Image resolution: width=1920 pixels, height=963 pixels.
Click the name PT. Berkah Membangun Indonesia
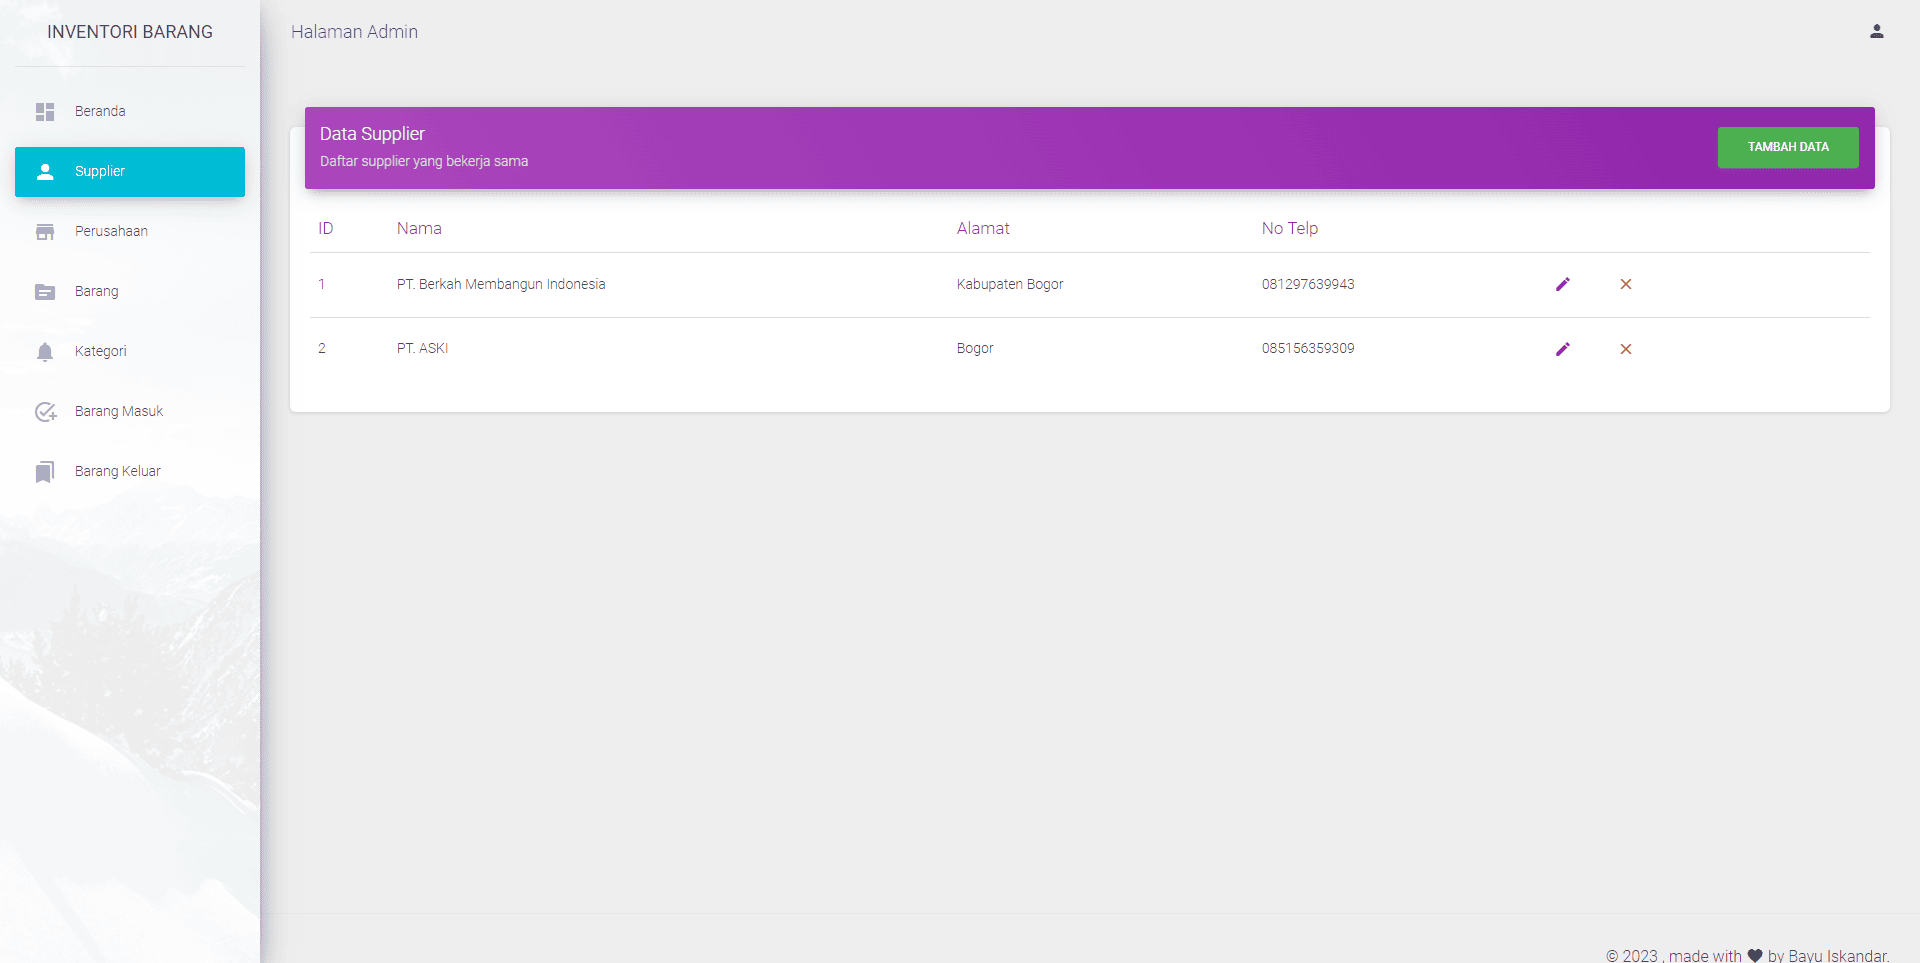(501, 284)
